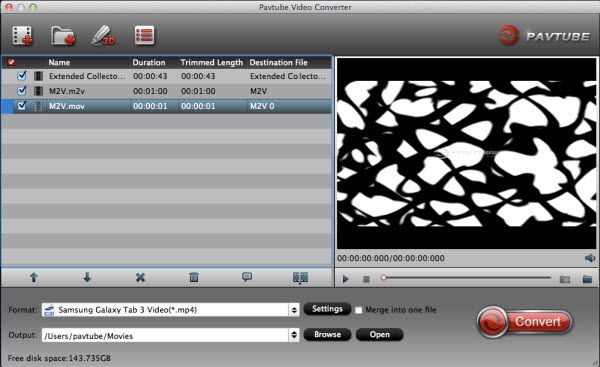The height and width of the screenshot is (367, 600).
Task: Move selected item up with the up arrow
Action: point(34,277)
